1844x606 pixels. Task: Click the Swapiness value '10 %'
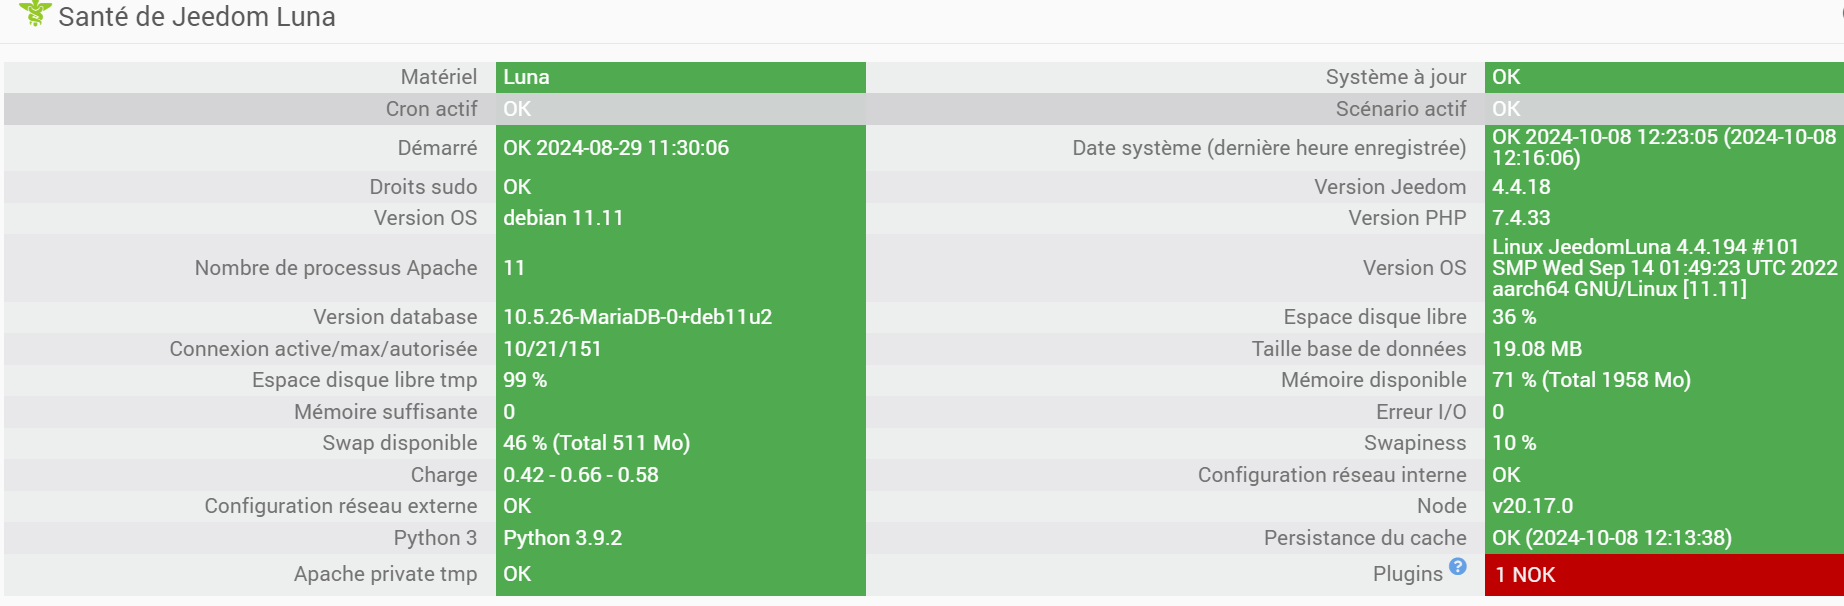[x=1514, y=443]
